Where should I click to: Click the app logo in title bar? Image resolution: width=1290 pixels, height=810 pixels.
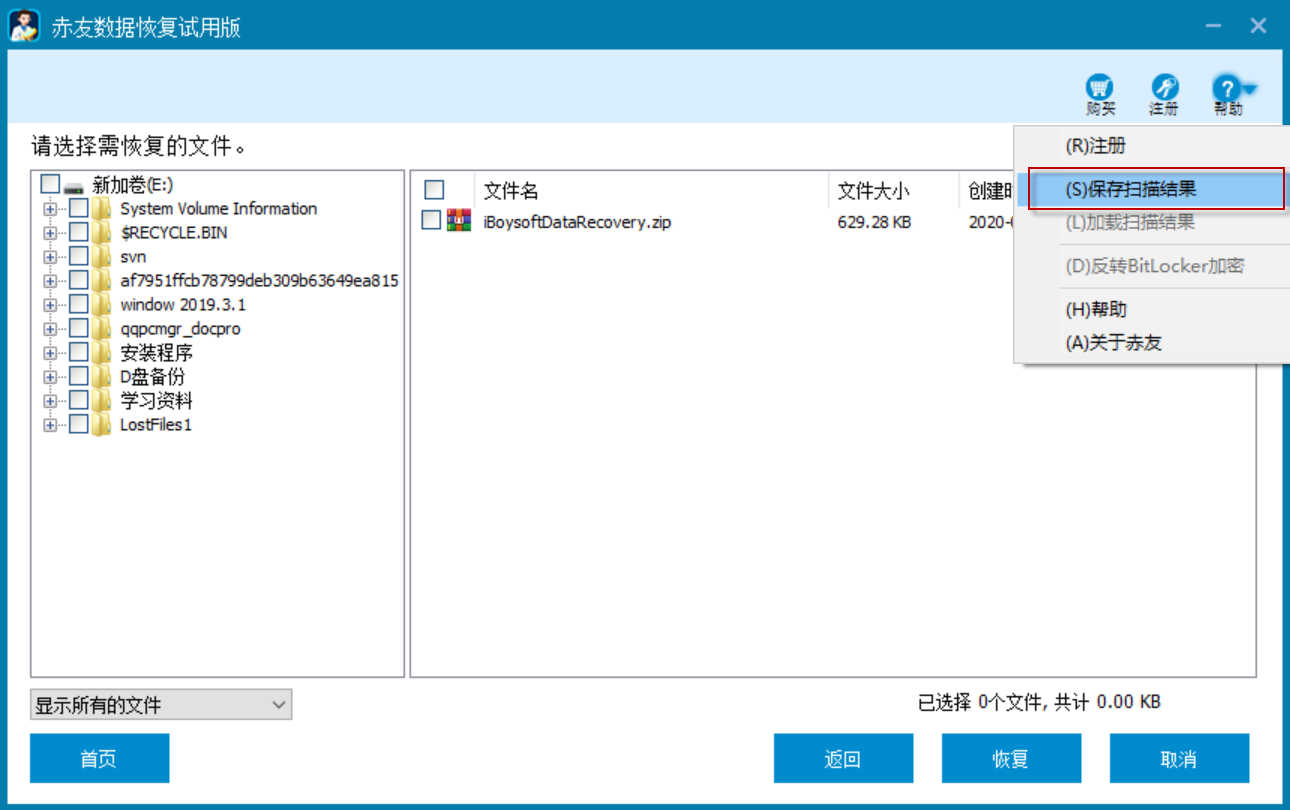[x=24, y=26]
